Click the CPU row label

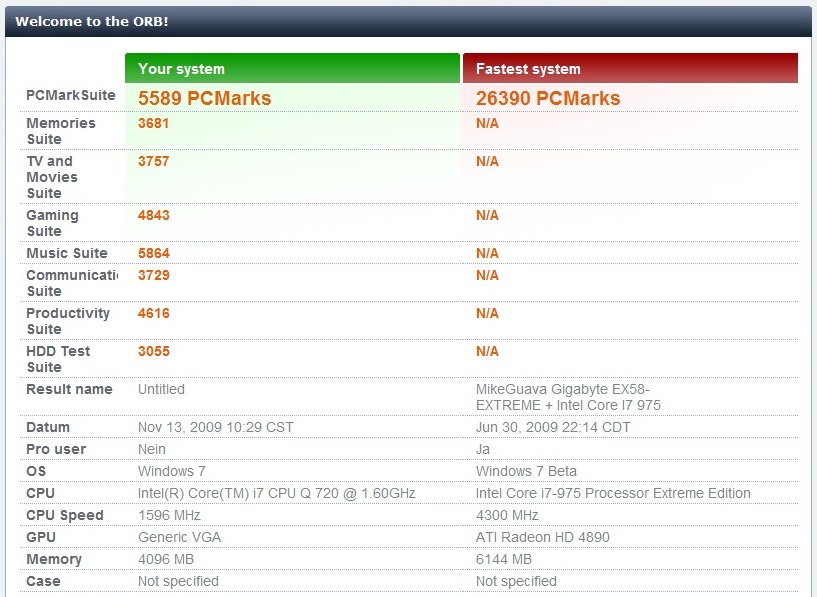(x=40, y=493)
